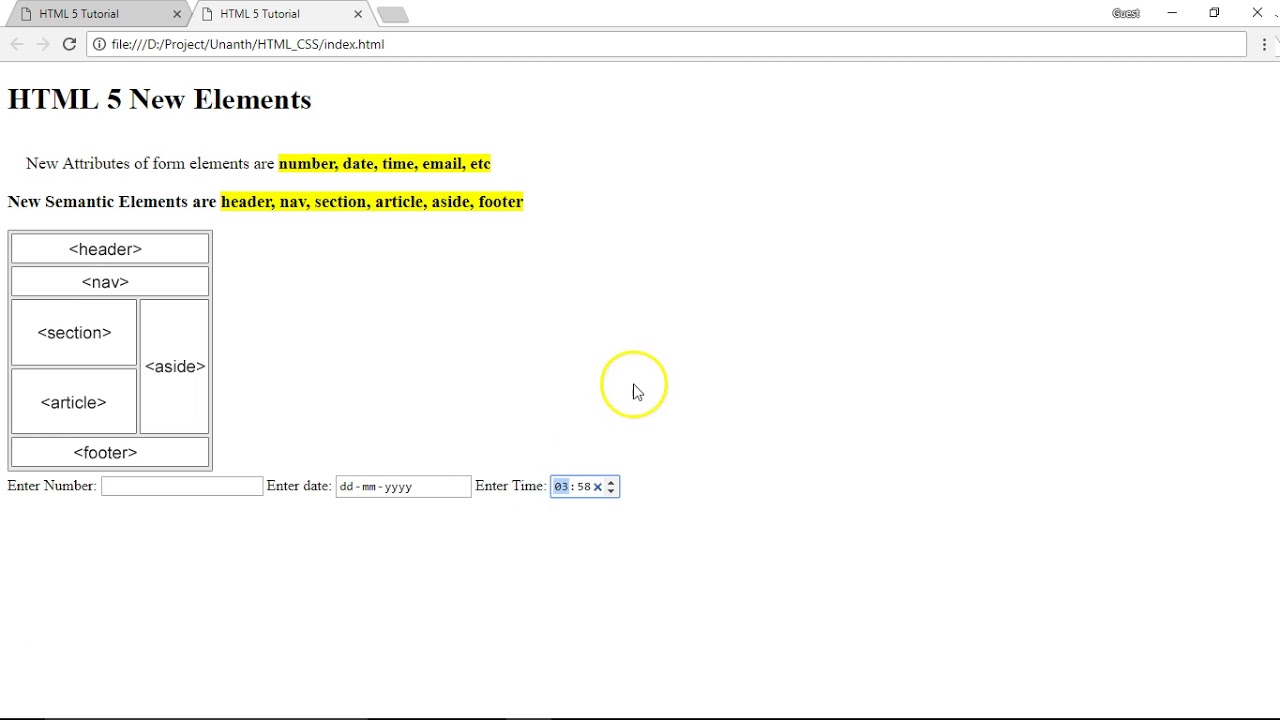This screenshot has height=720, width=1280.
Task: Restore down the Chrome window
Action: (x=1214, y=13)
